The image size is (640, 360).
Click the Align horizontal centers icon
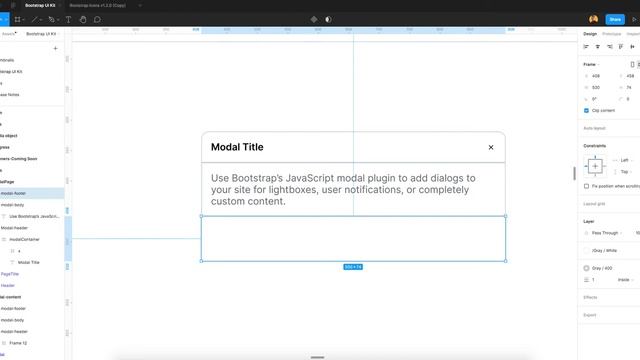[x=598, y=47]
